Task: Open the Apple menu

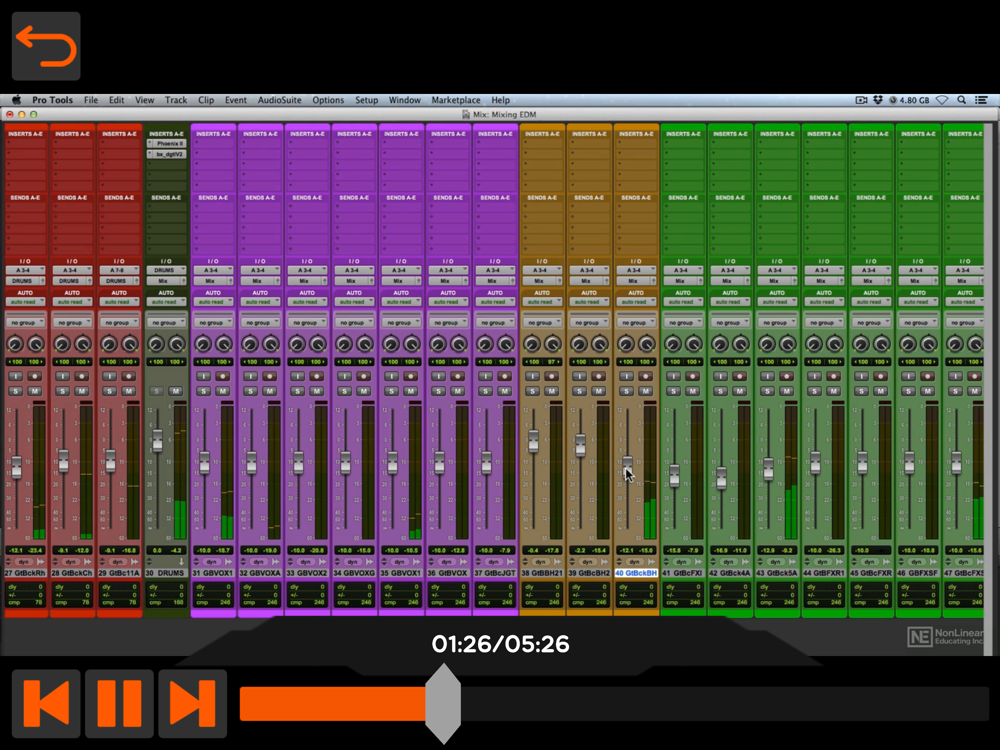Action: point(17,99)
